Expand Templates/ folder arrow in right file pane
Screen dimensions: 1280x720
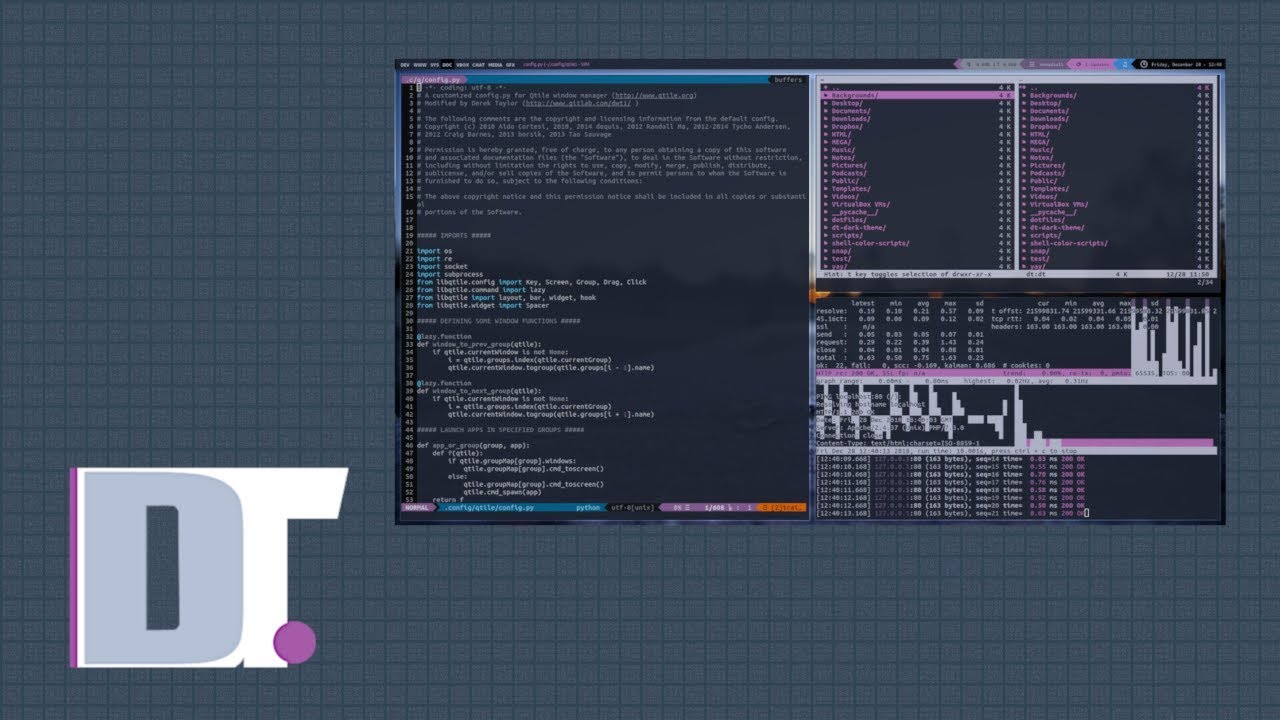point(1025,189)
